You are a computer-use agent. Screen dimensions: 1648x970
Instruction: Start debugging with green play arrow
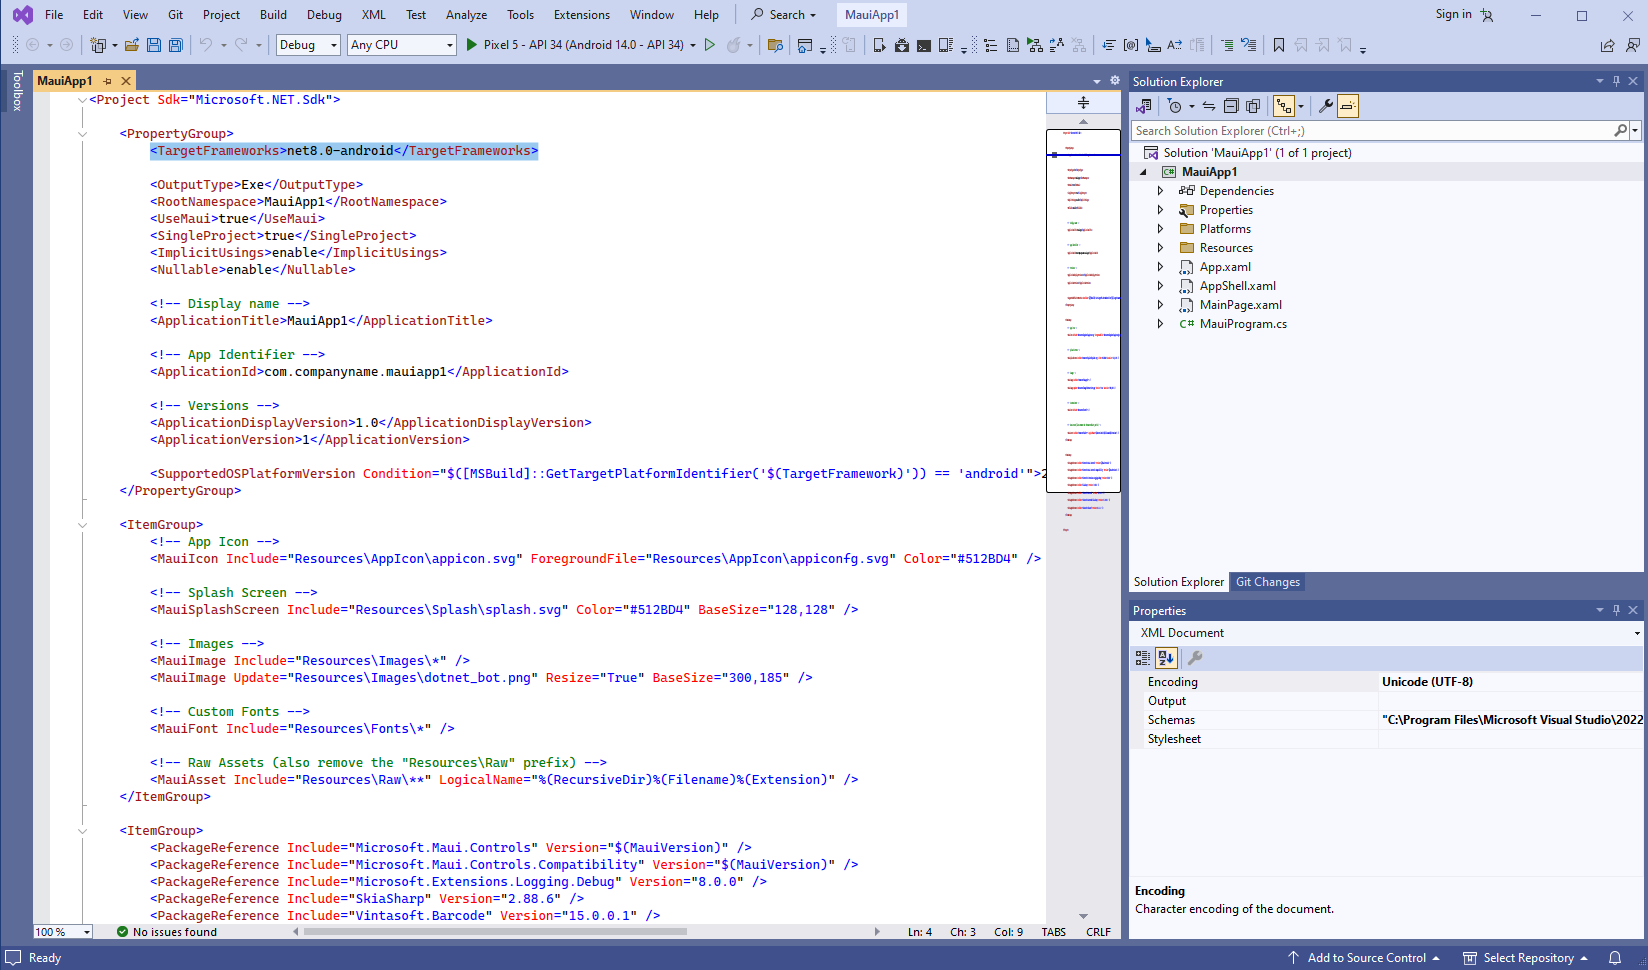472,45
